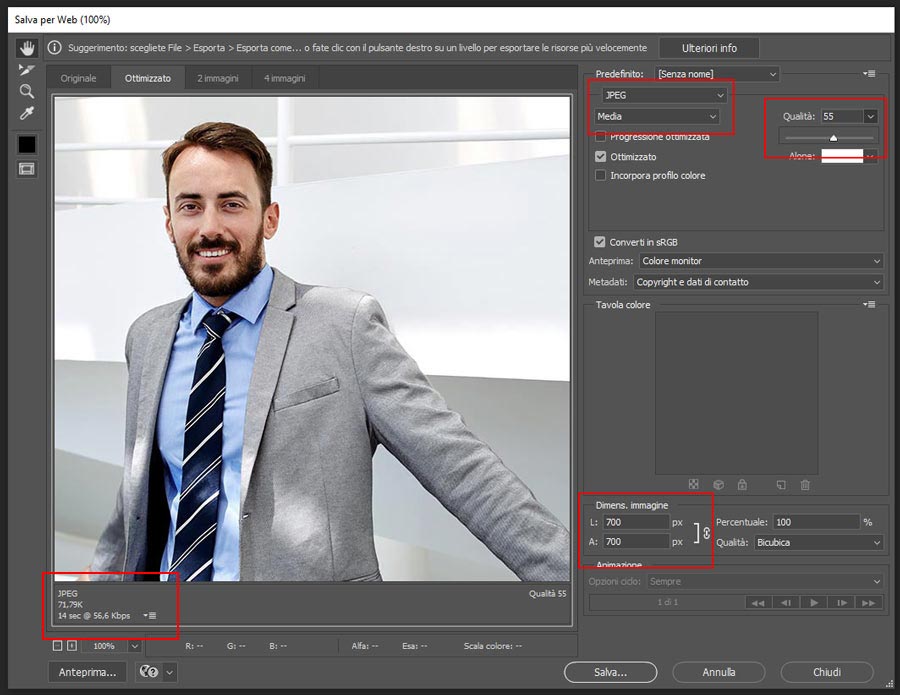Click the L width field

click(x=636, y=522)
